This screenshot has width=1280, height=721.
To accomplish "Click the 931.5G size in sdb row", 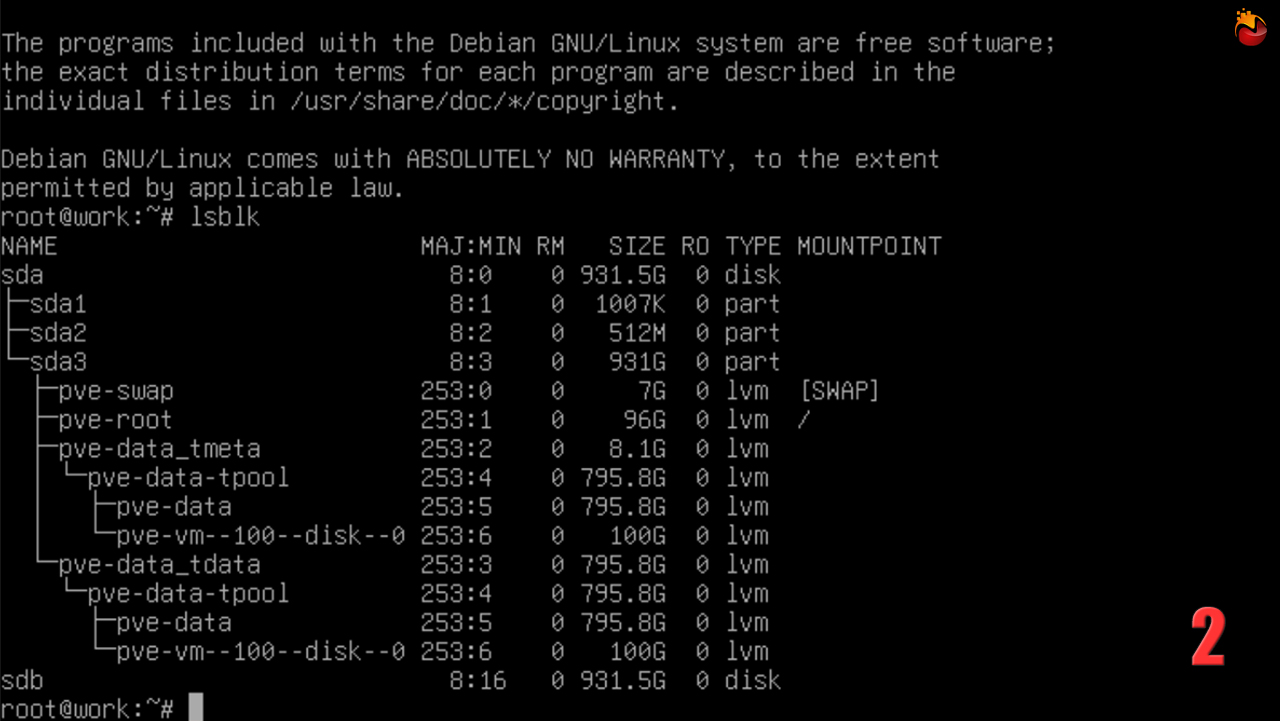I will [623, 681].
